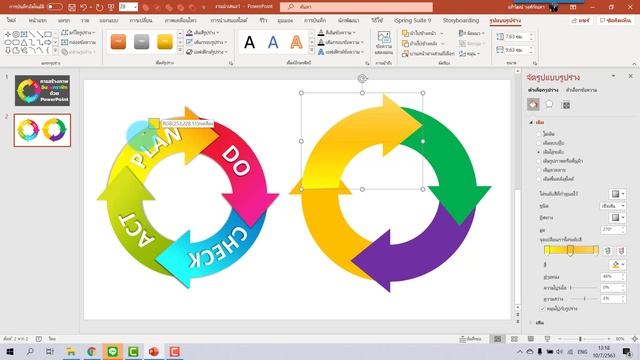Open the iSpring Suite 9 tab
640x360 pixels.
[412, 20]
